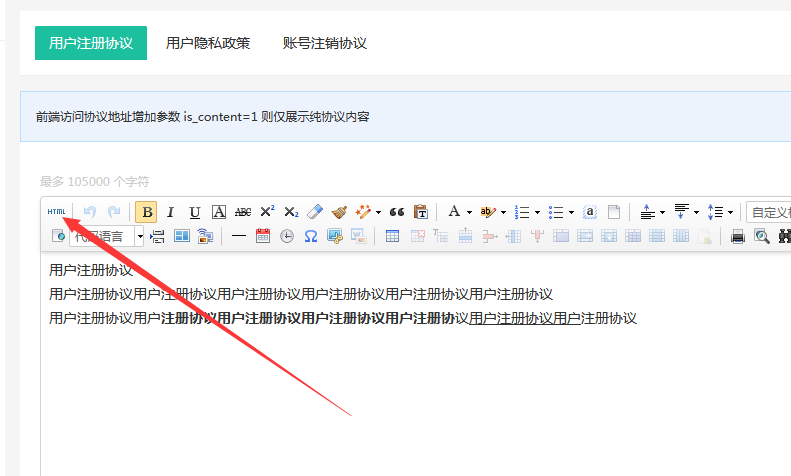Open spacing-before dropdown arrow
This screenshot has width=791, height=476.
(662, 212)
